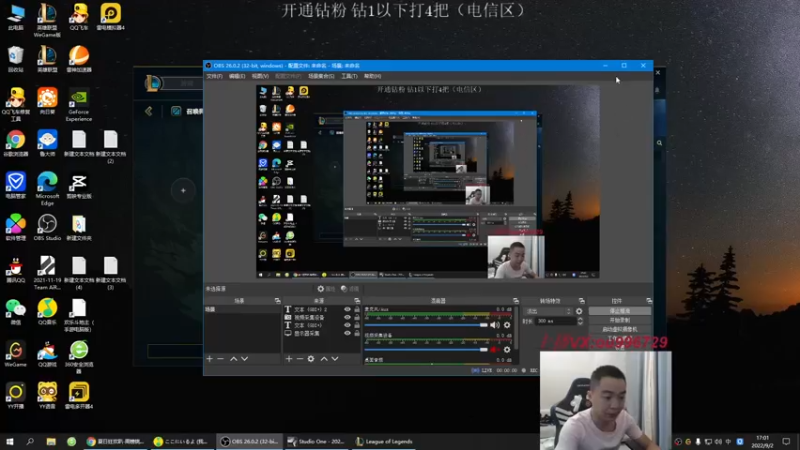
Task: Click the transition duration input field
Action: (x=555, y=321)
